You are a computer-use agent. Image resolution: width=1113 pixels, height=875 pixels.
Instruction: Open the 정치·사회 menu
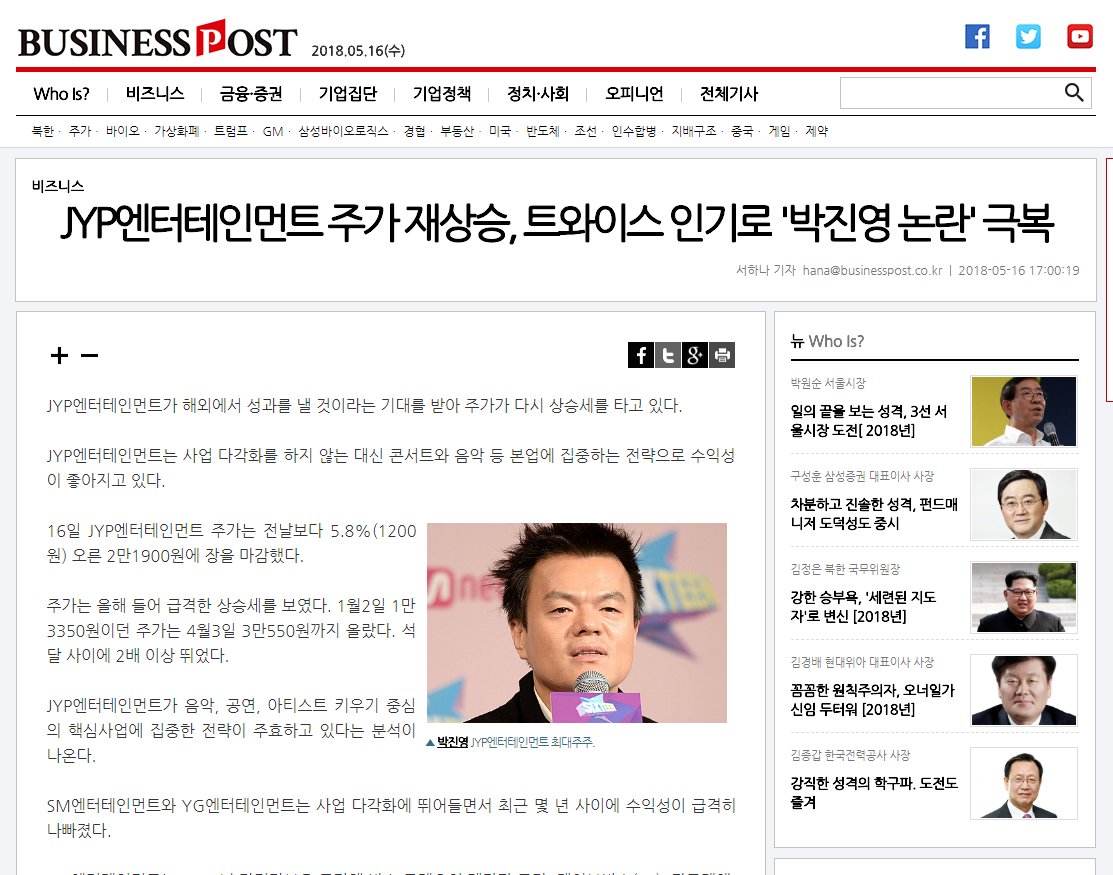pyautogui.click(x=538, y=94)
